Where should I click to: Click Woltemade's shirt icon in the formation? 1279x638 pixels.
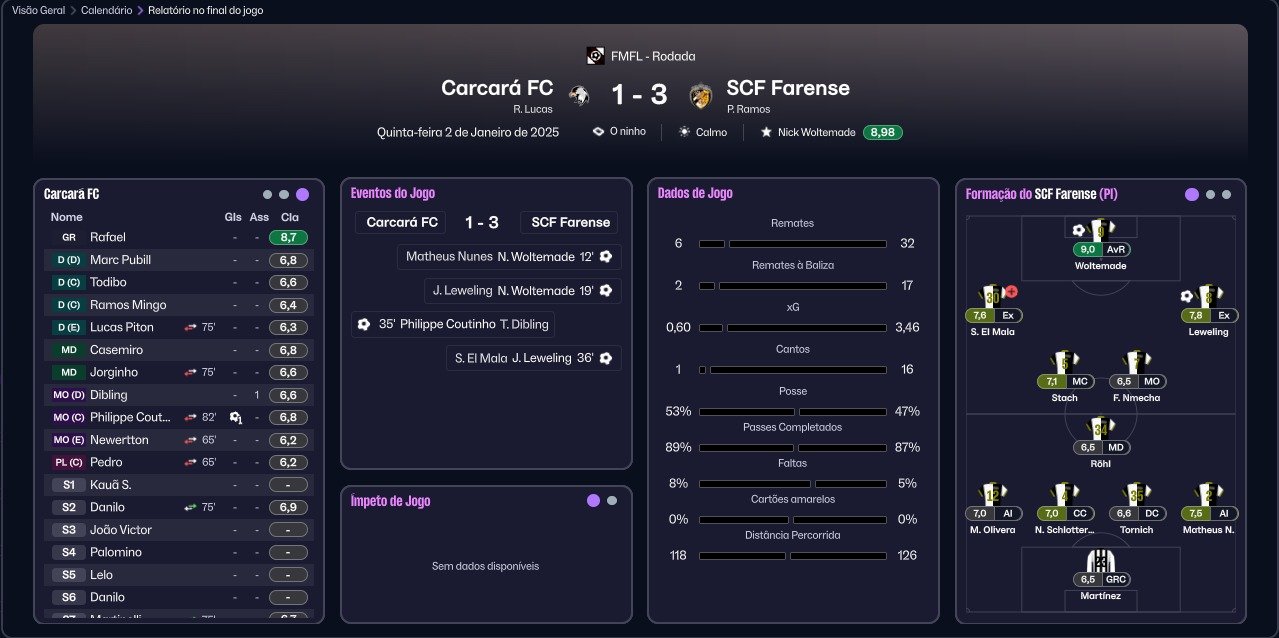click(1101, 230)
